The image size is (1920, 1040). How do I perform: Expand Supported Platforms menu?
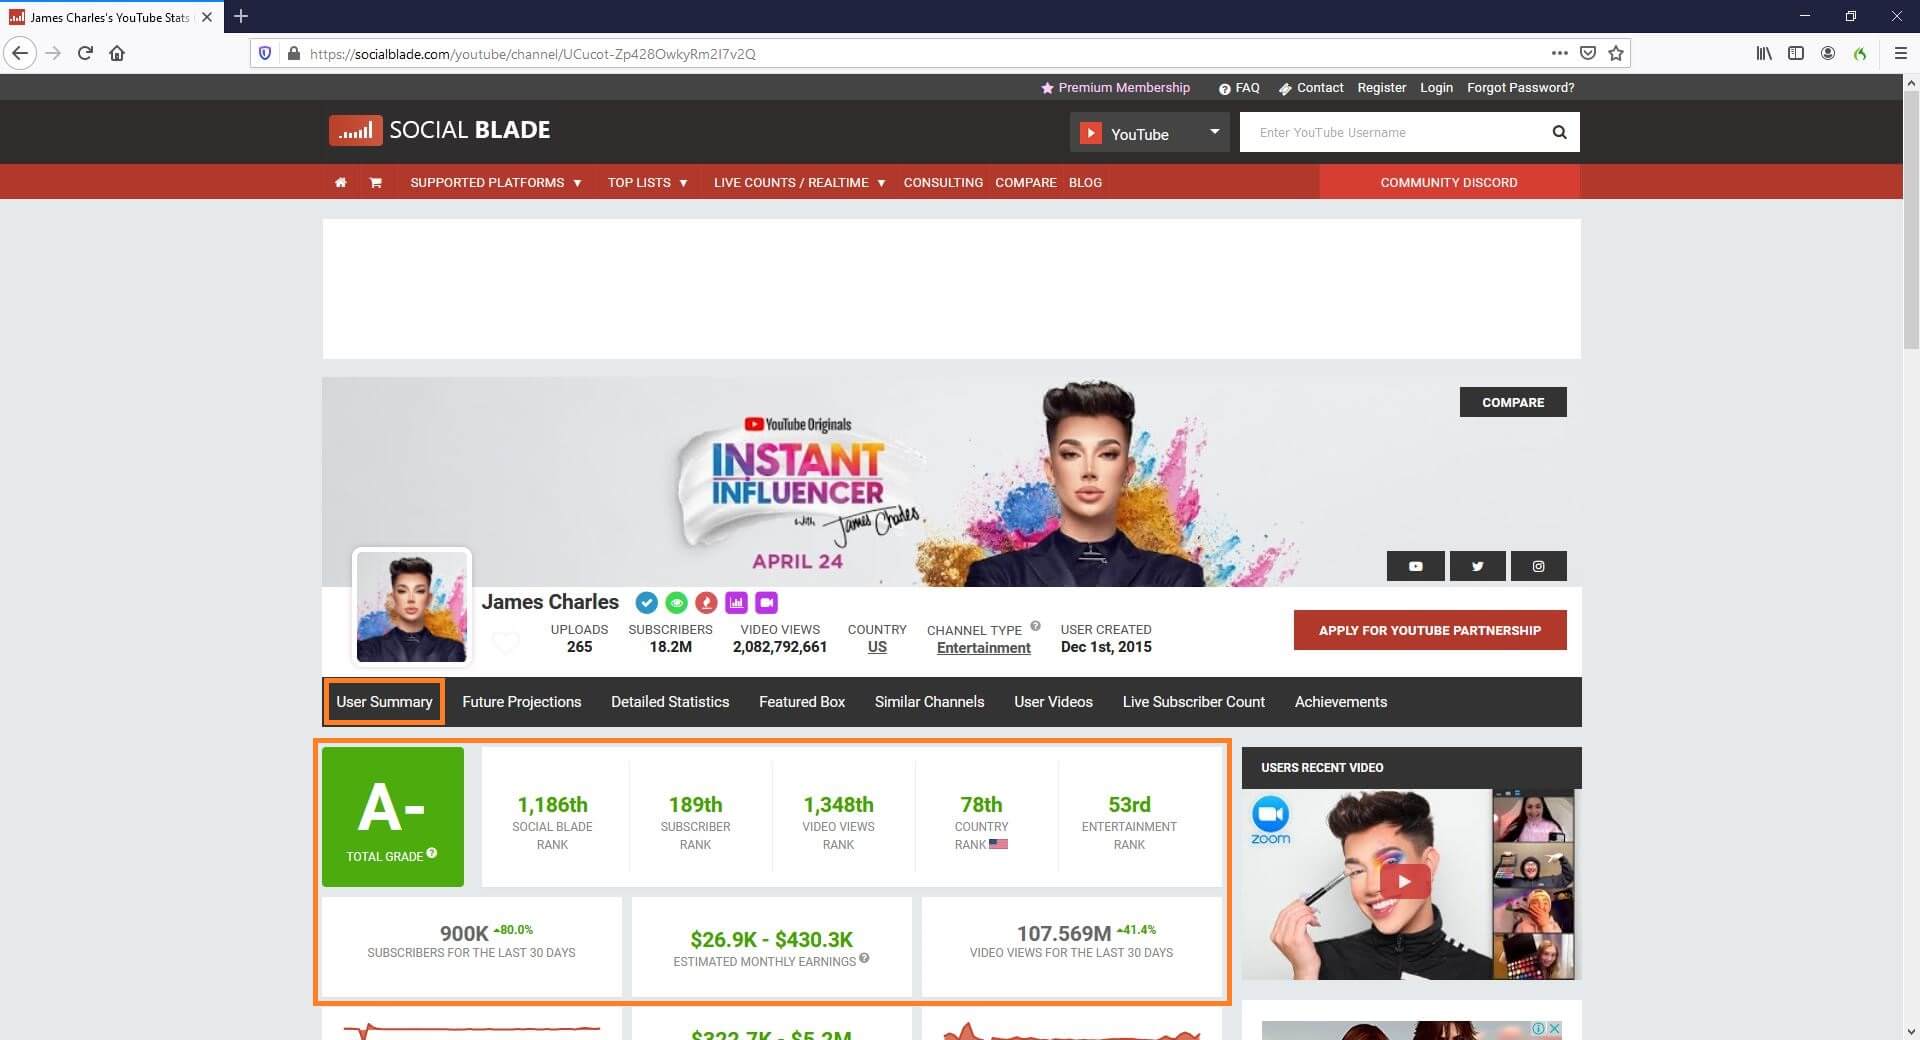496,182
